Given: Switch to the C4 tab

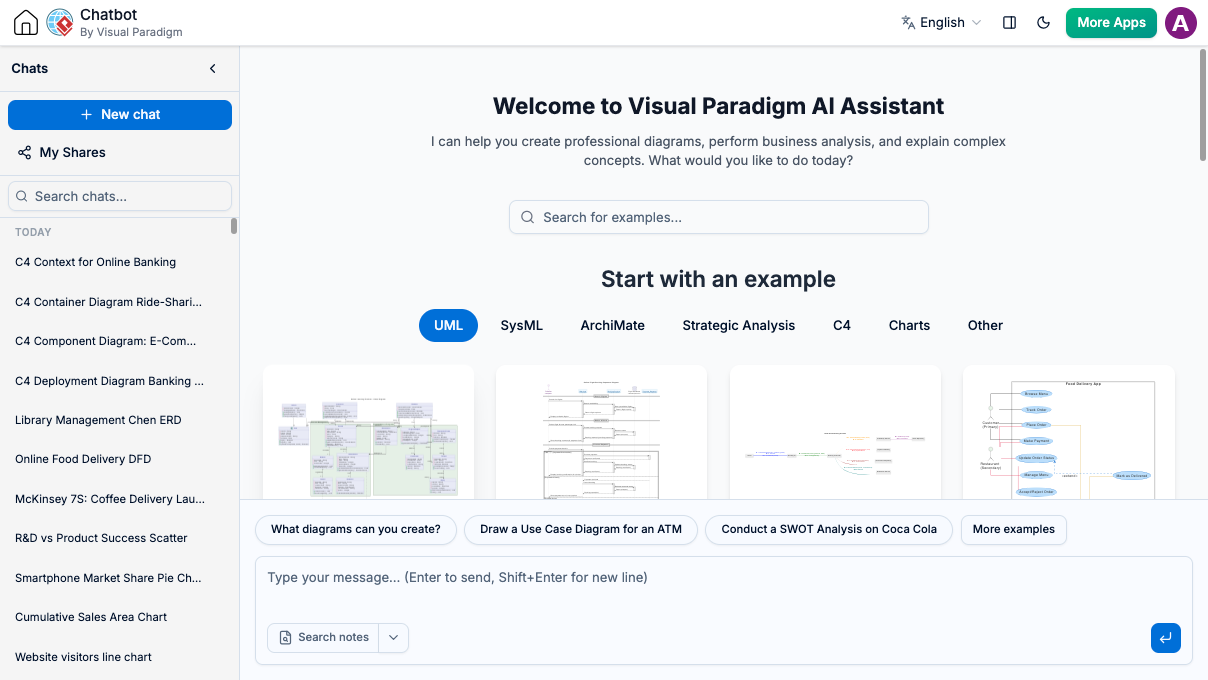Looking at the screenshot, I should (842, 326).
